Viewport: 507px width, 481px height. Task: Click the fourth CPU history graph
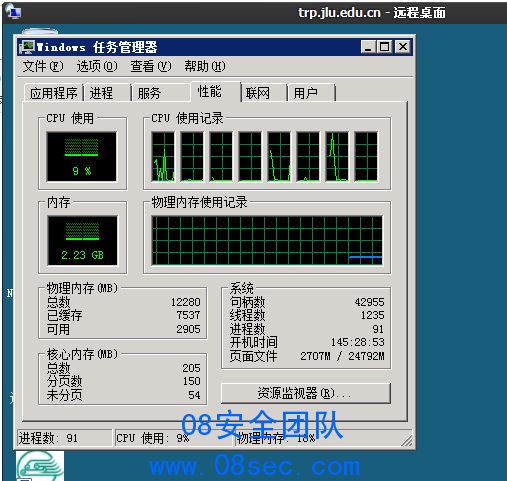tap(250, 156)
